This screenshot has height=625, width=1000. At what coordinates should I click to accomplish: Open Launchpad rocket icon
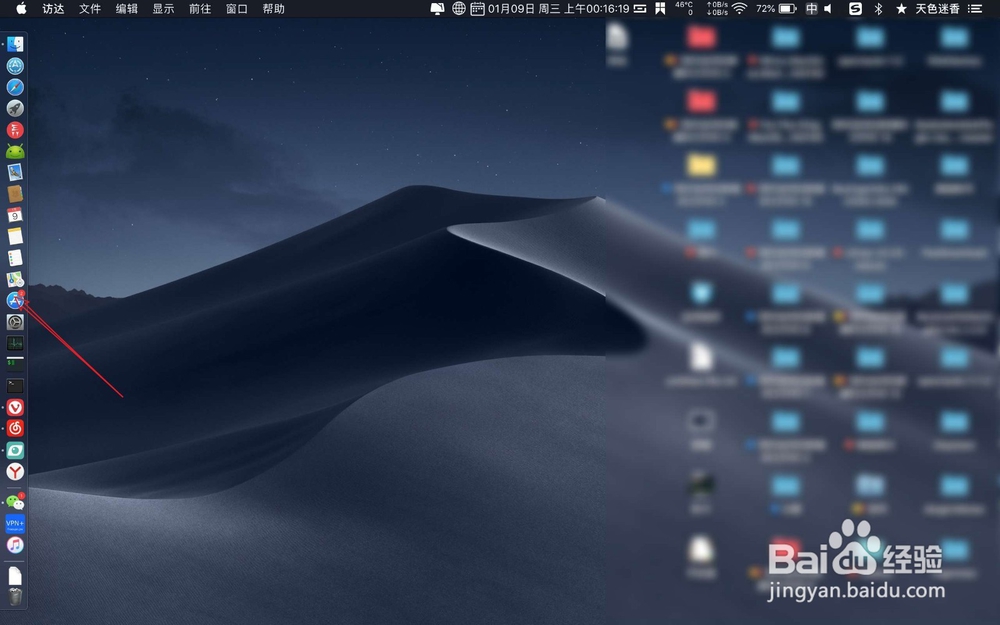click(x=15, y=108)
